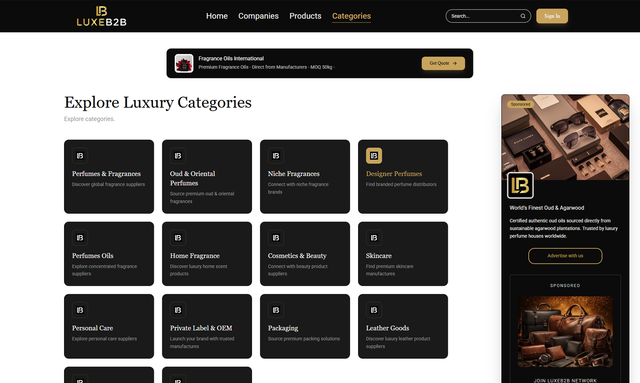The height and width of the screenshot is (383, 640).
Task: Click the sponsored sunglasses and perfume image
Action: 565,137
